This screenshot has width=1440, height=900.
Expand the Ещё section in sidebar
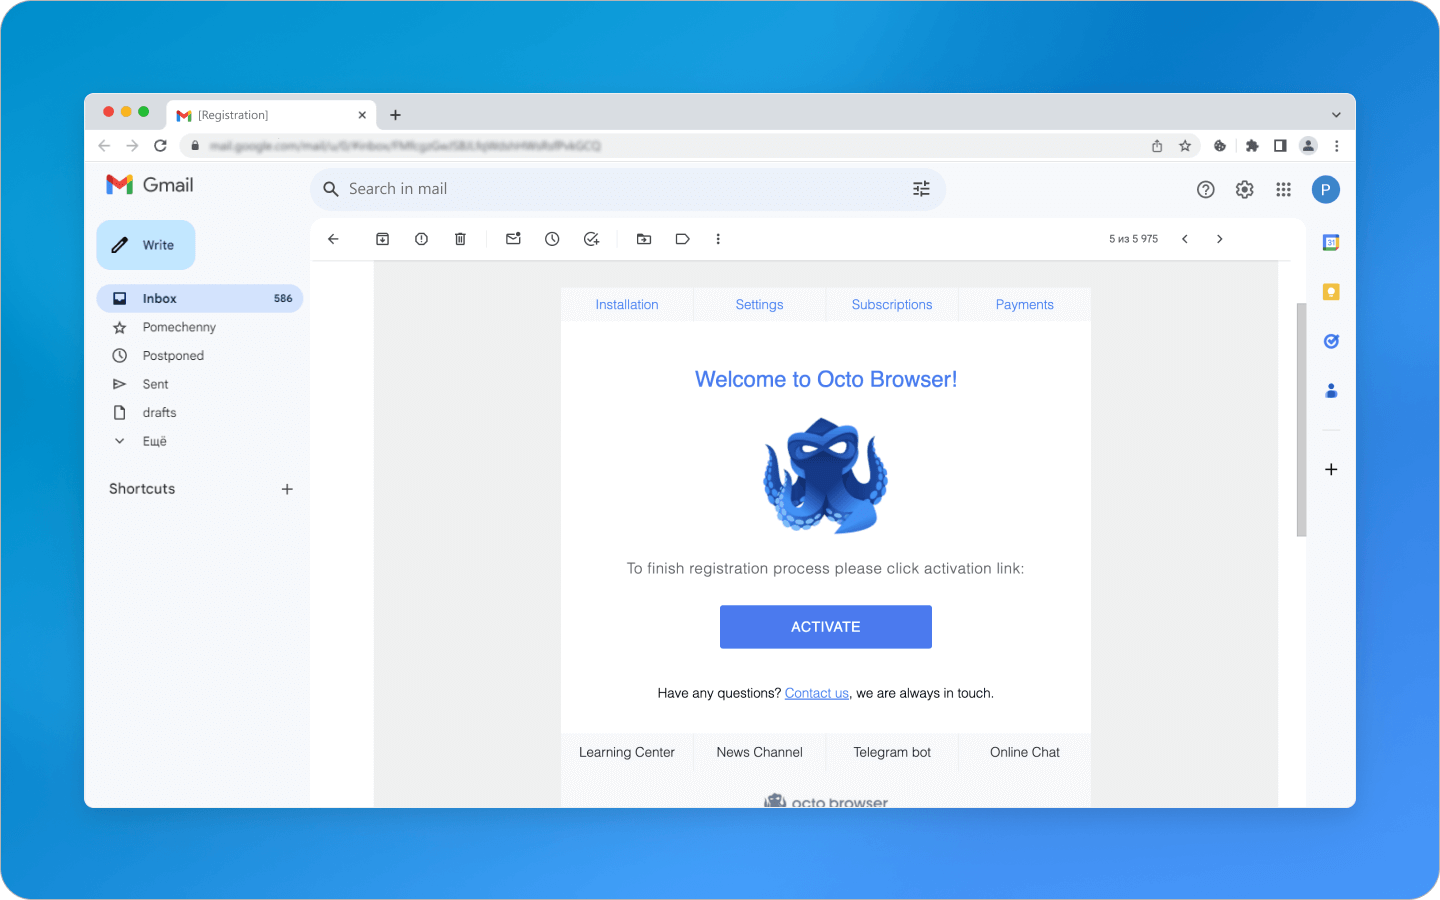tap(155, 441)
